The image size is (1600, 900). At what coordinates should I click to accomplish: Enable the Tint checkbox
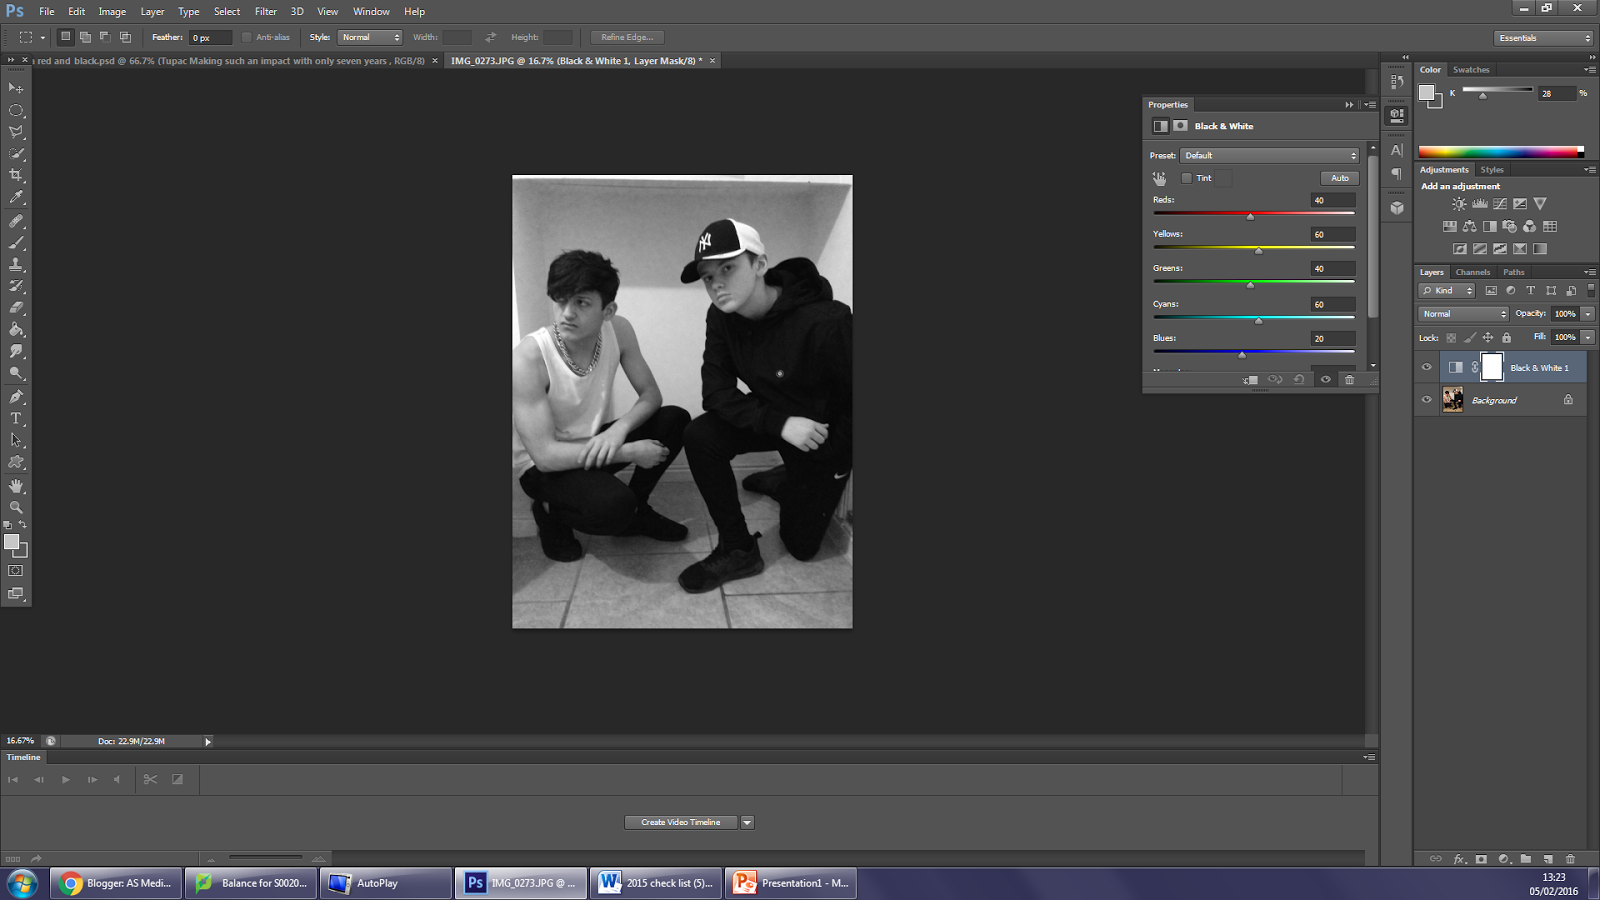[1186, 178]
